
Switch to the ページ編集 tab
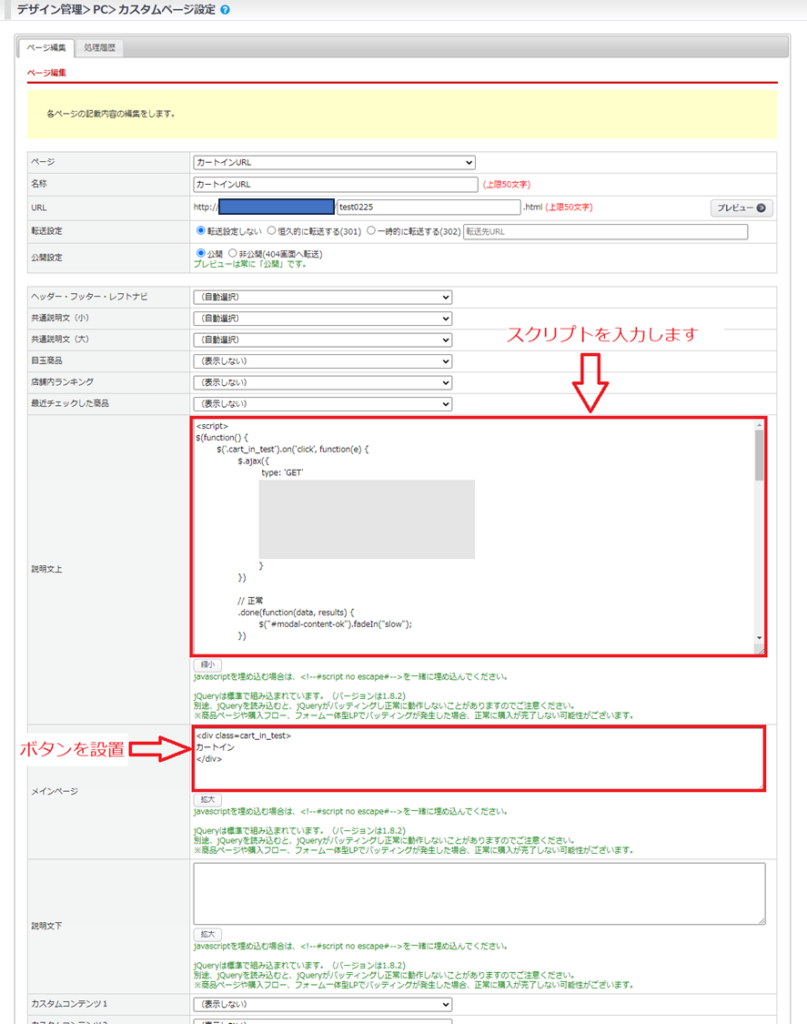pyautogui.click(x=46, y=48)
